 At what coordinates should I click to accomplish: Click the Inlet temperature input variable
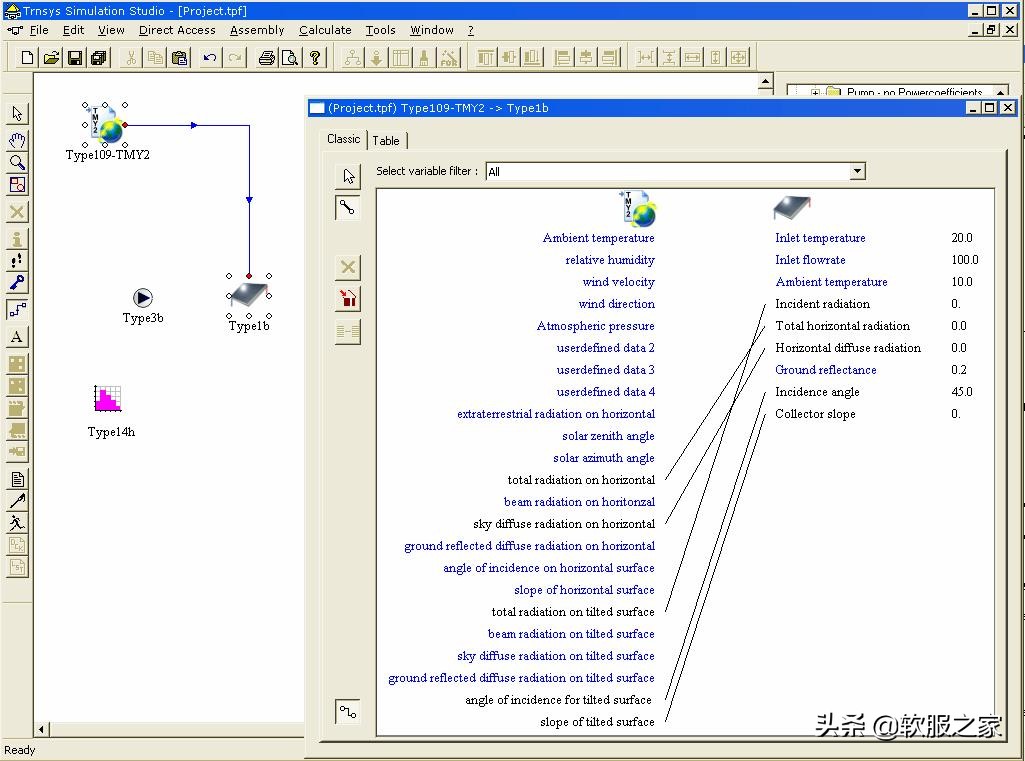coord(820,238)
